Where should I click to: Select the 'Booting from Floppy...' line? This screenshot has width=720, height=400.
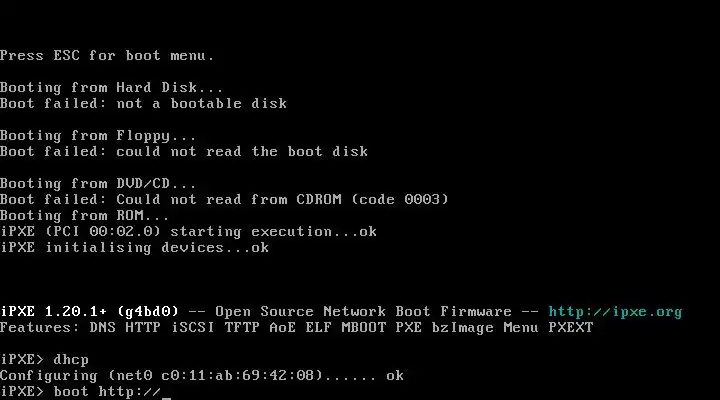[x=98, y=136]
